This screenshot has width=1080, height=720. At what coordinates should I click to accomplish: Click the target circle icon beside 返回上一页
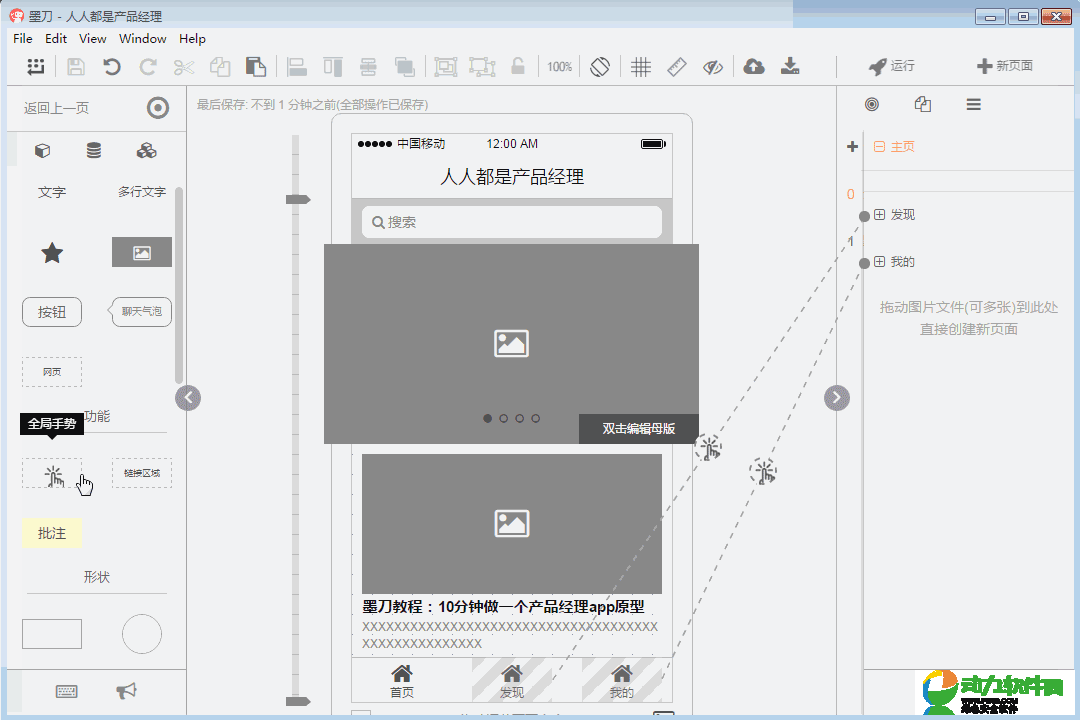[x=158, y=107]
